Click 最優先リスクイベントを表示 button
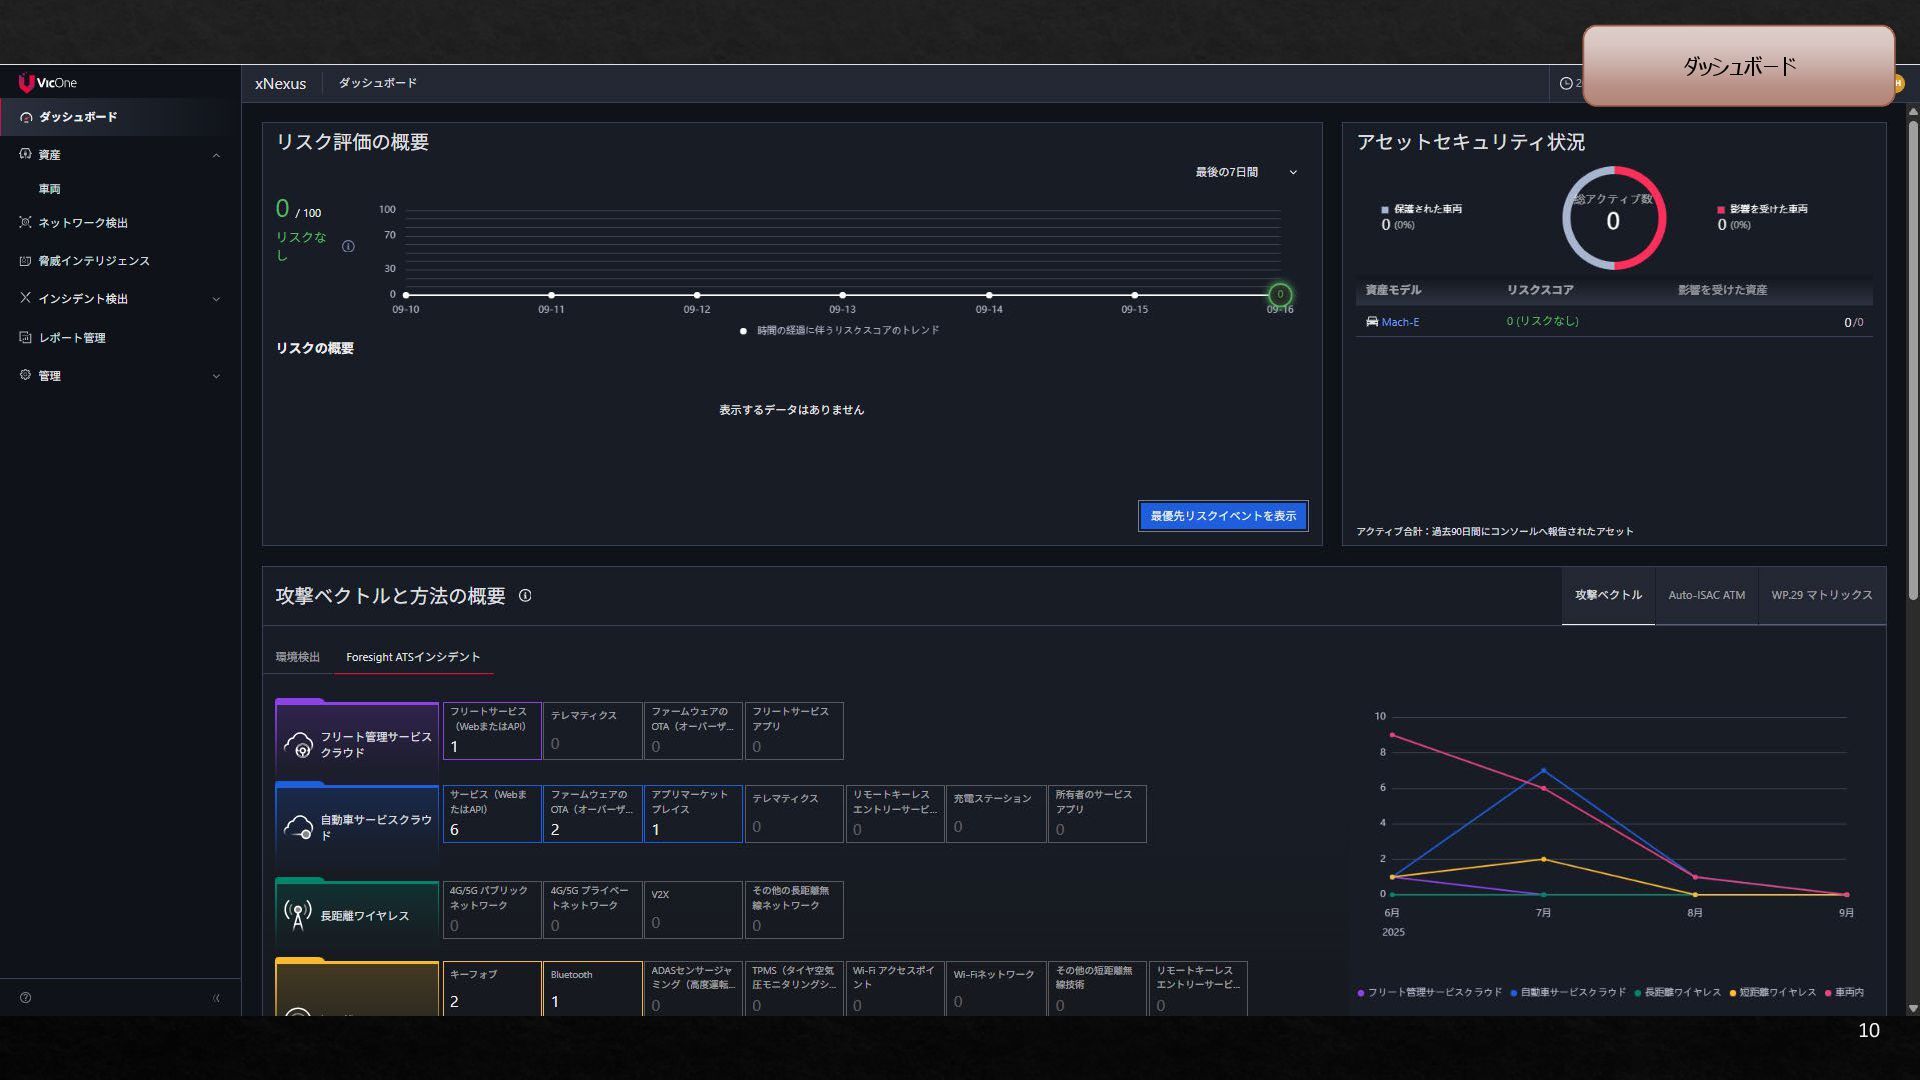 [1222, 516]
